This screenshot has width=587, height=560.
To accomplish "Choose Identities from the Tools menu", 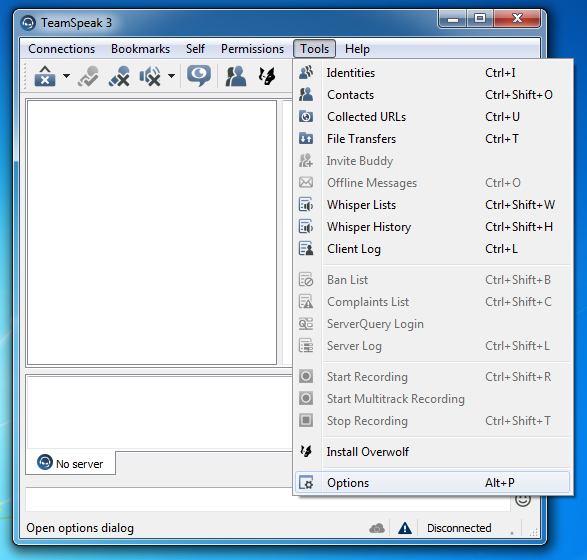I will [432, 73].
